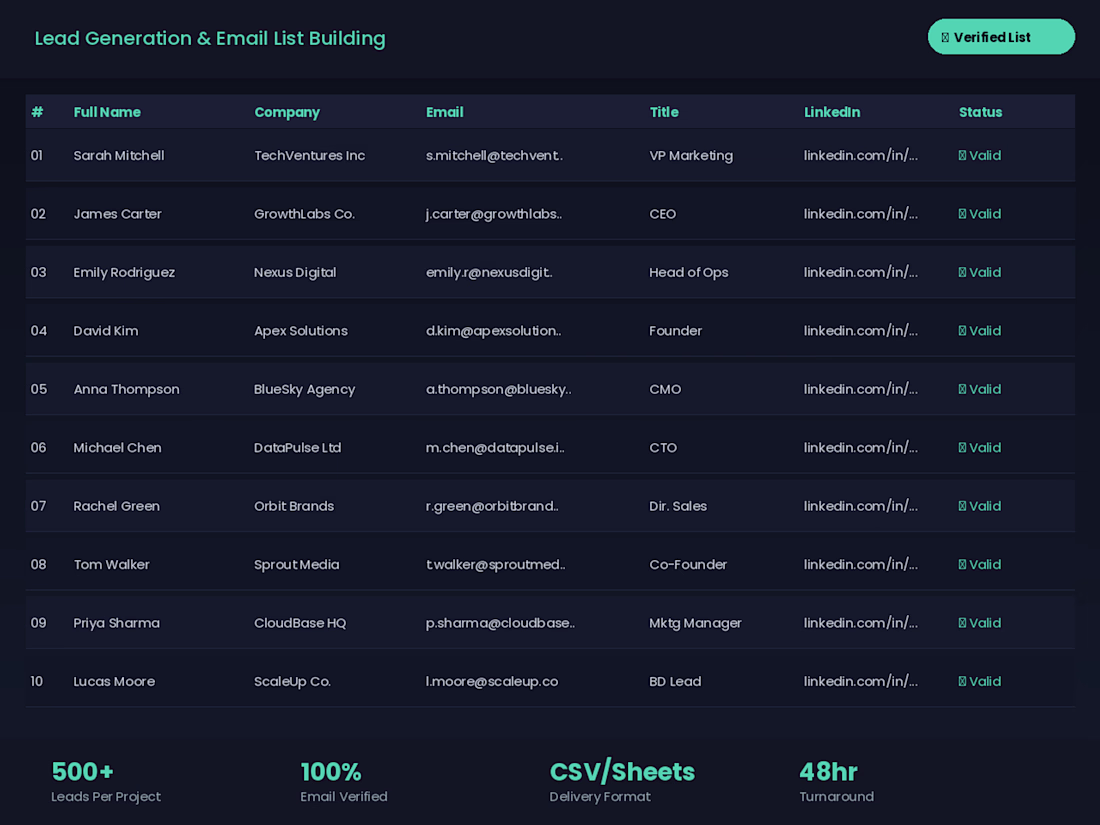Image resolution: width=1100 pixels, height=825 pixels.
Task: Click the 100% Email Verified stat
Action: click(344, 782)
